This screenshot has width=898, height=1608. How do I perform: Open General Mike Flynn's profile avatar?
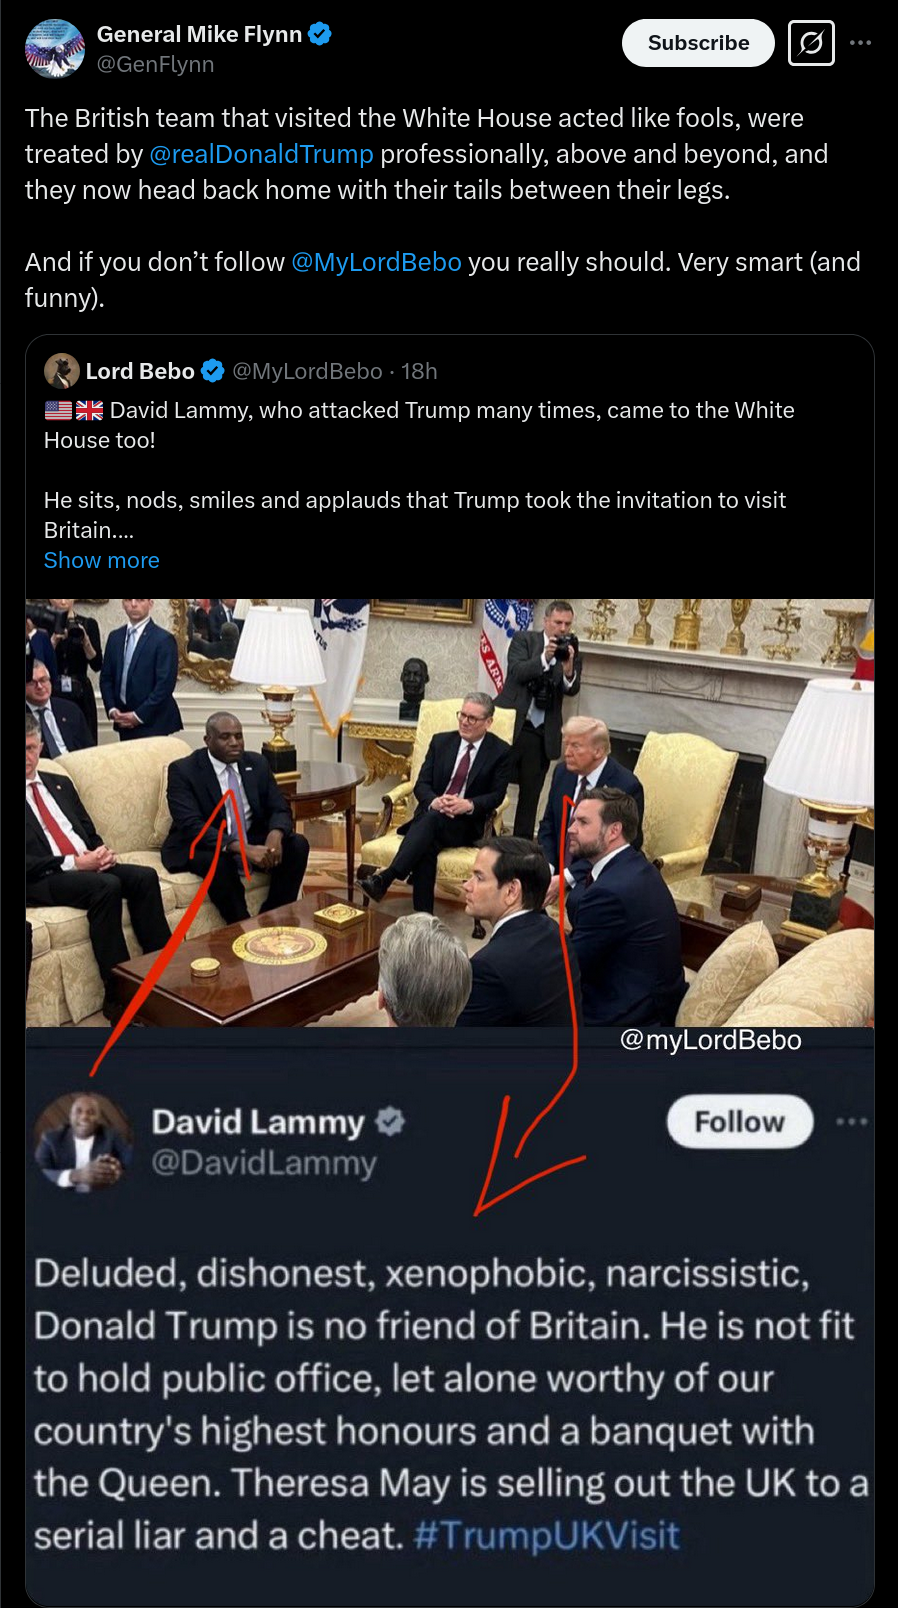pos(54,48)
